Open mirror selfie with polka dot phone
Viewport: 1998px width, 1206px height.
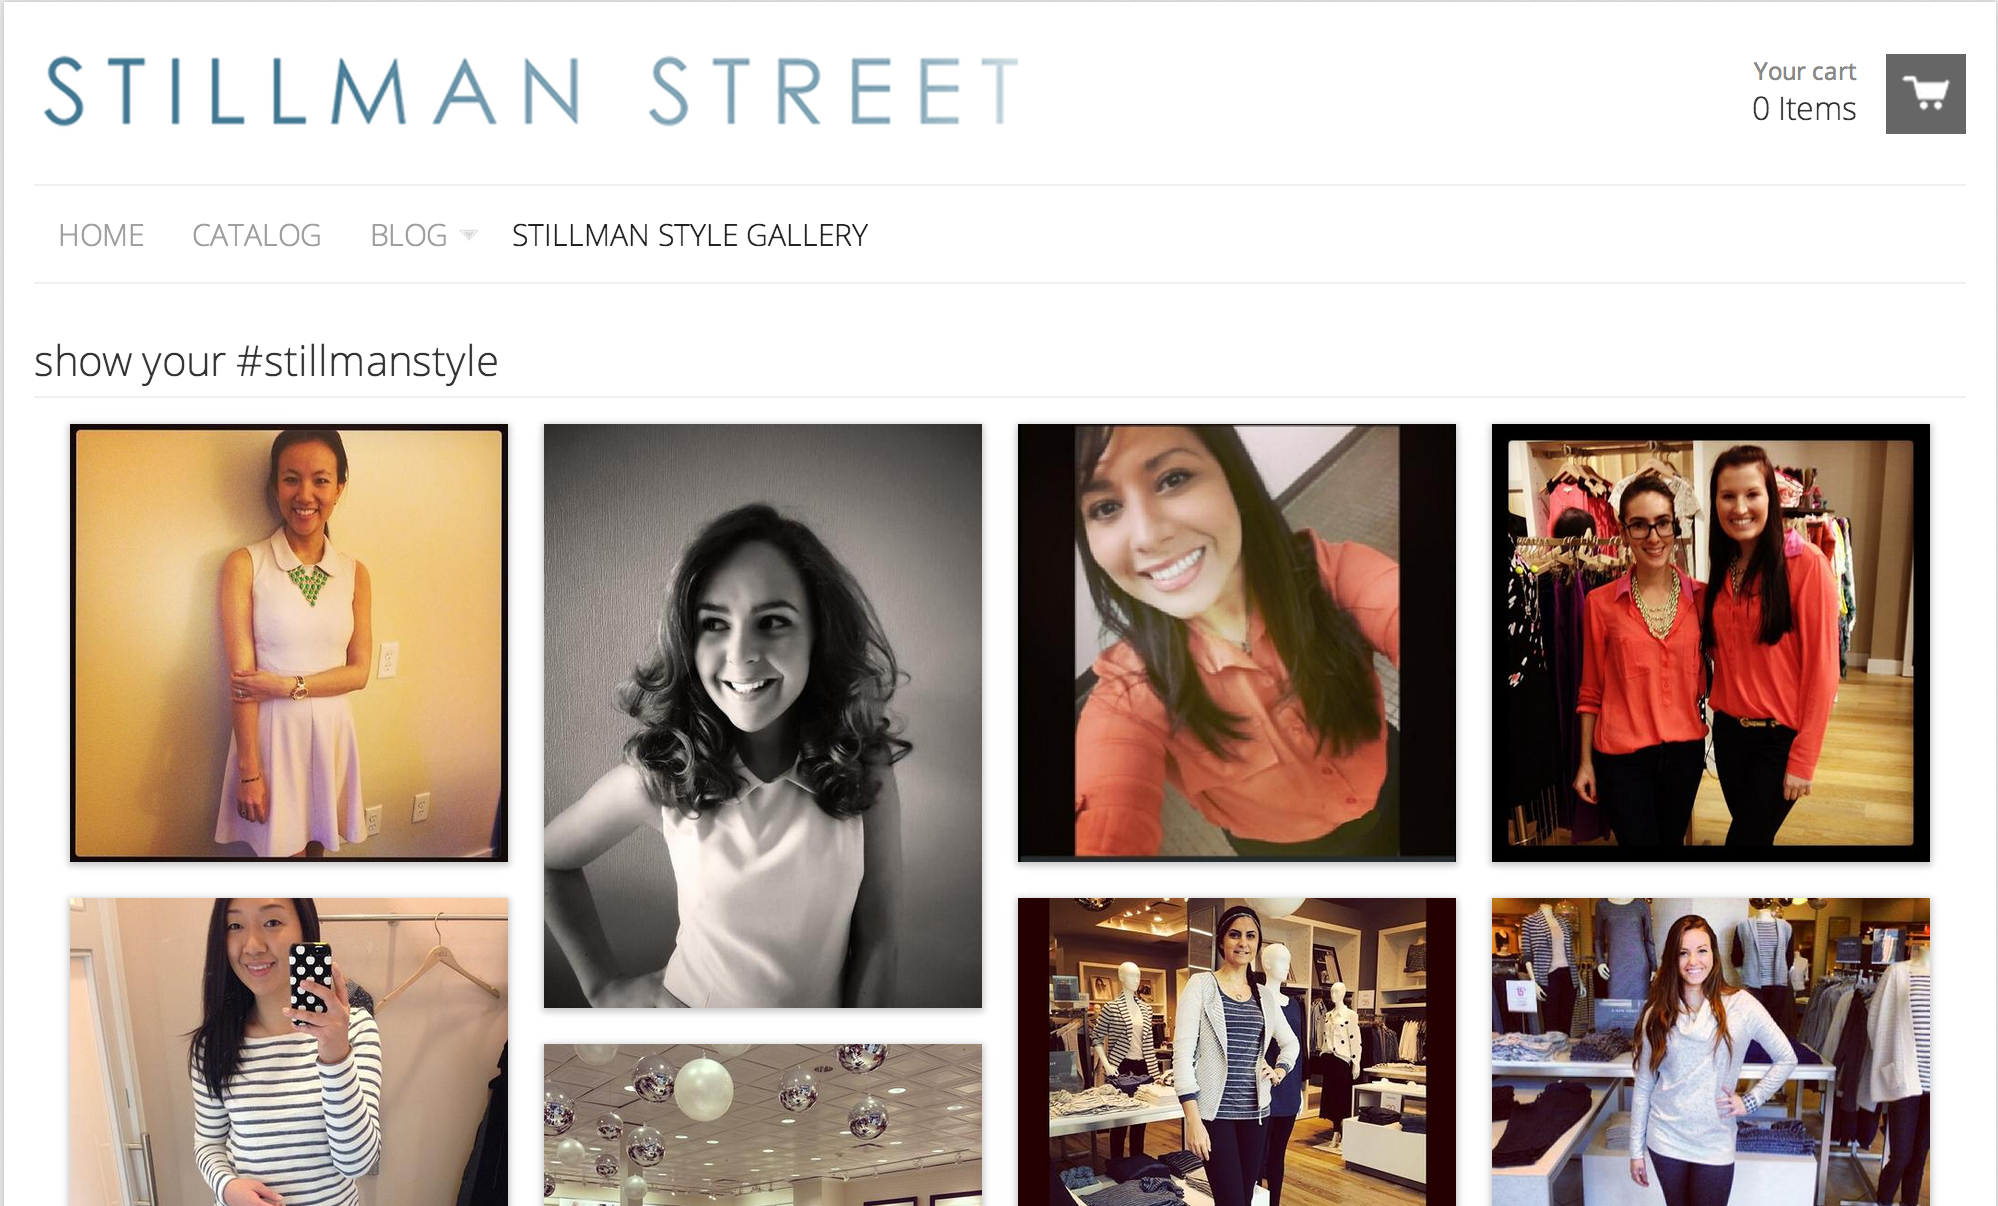tap(289, 1052)
